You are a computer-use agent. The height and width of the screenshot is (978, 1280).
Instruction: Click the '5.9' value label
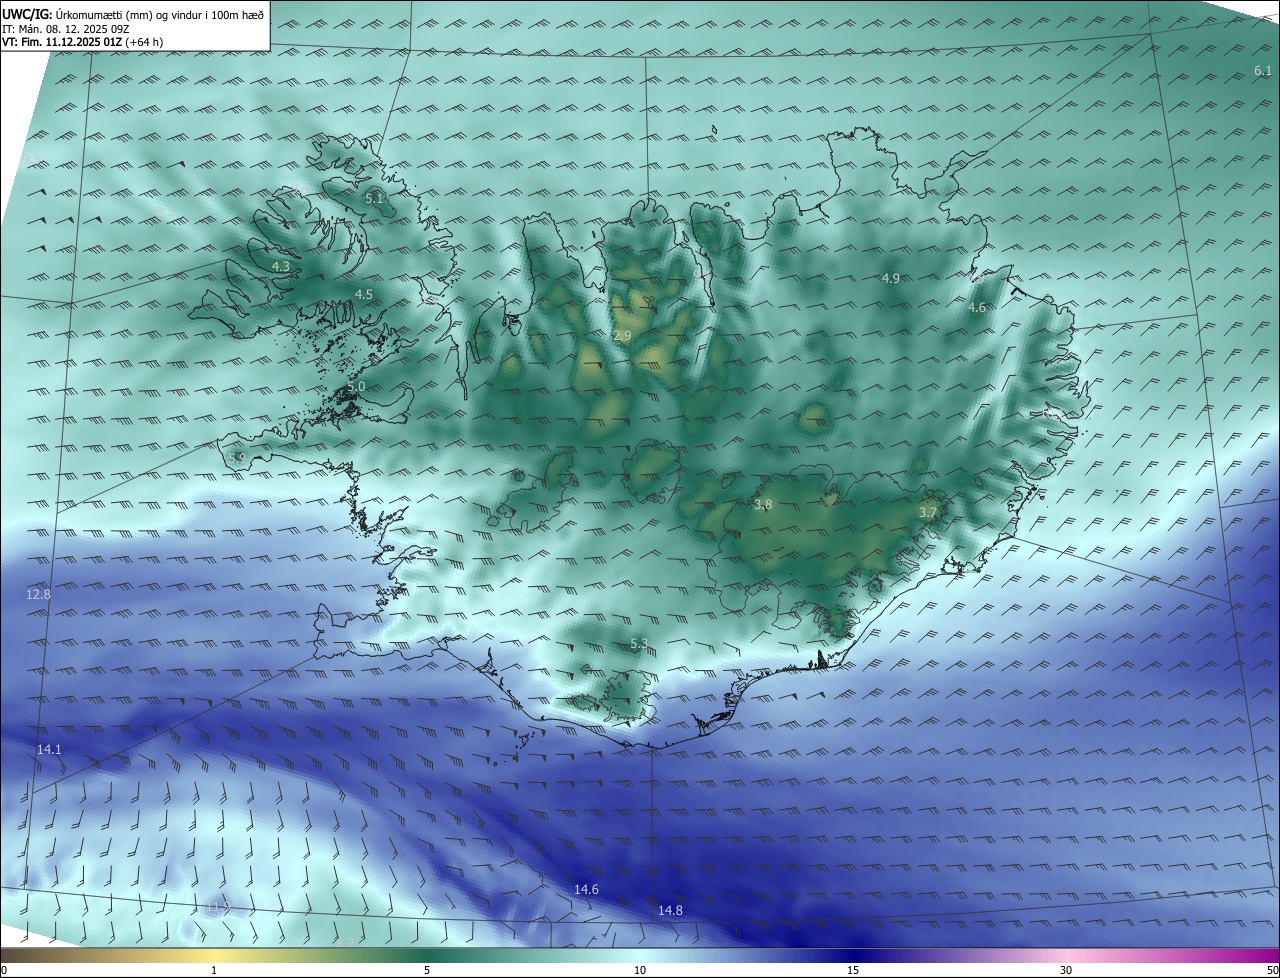[x=237, y=458]
